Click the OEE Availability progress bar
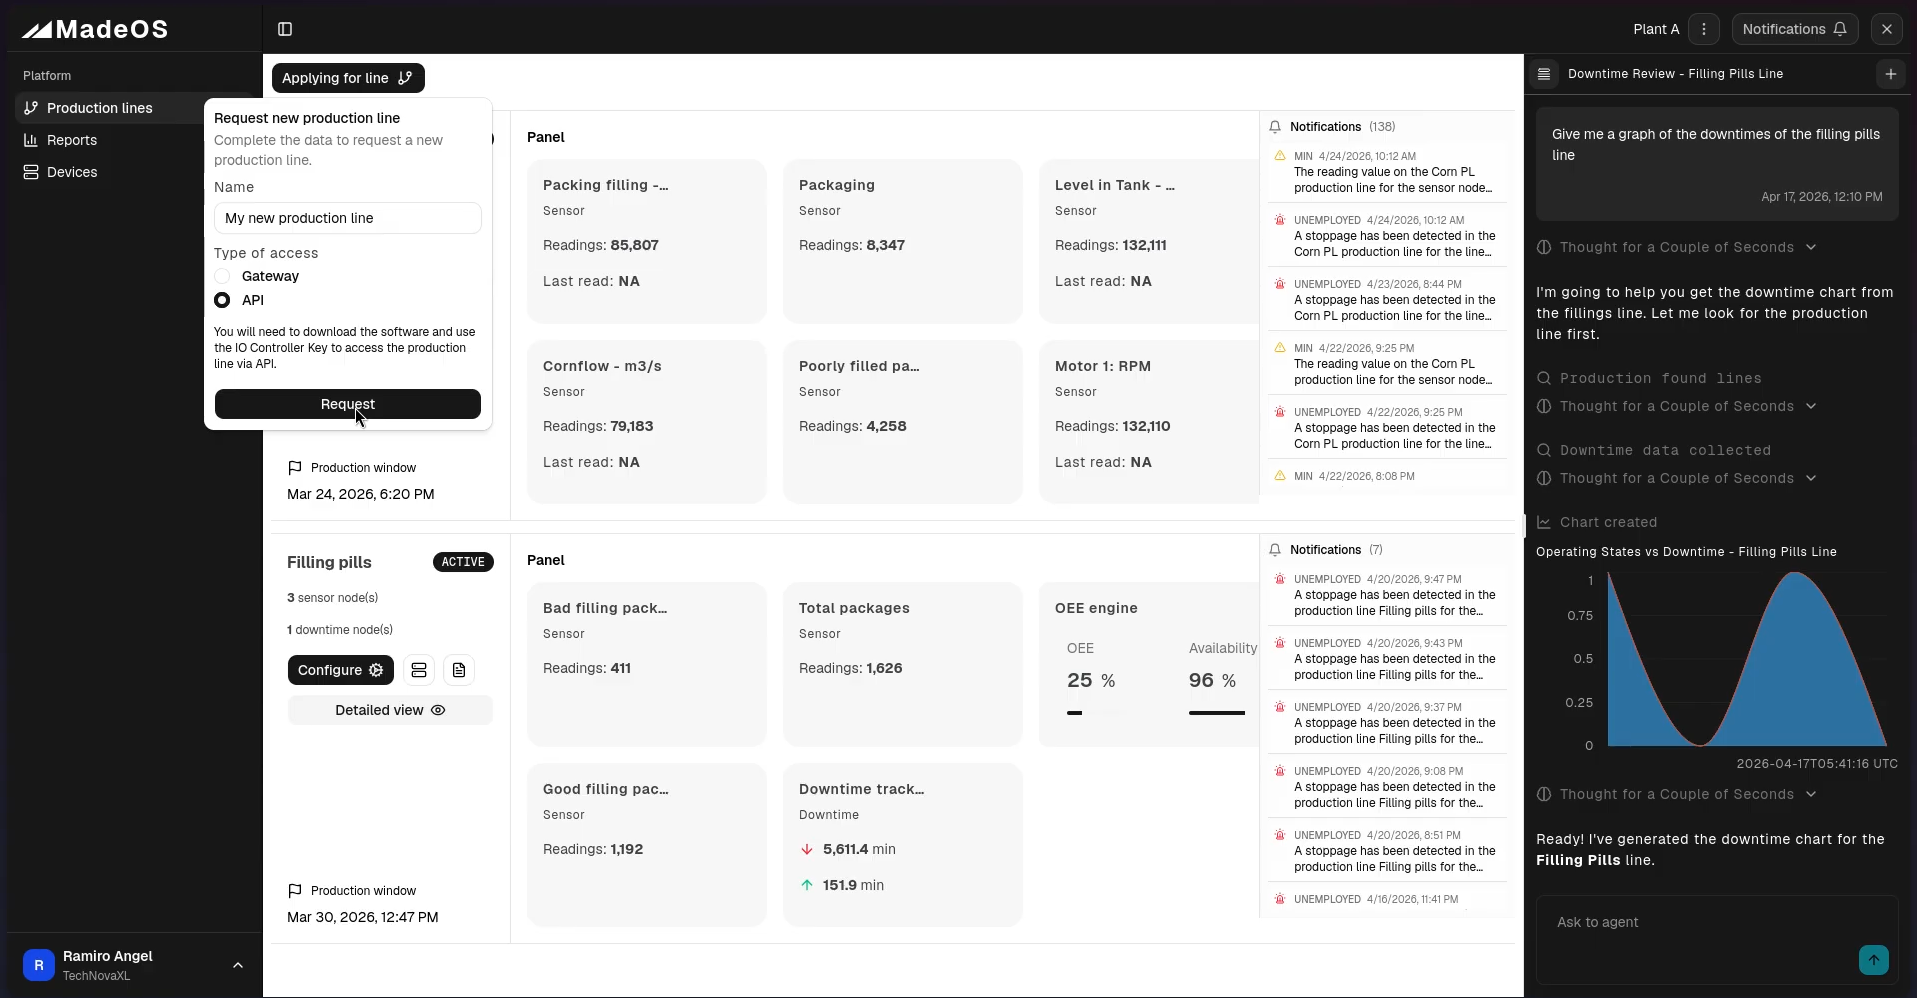The height and width of the screenshot is (998, 1917). point(1216,713)
